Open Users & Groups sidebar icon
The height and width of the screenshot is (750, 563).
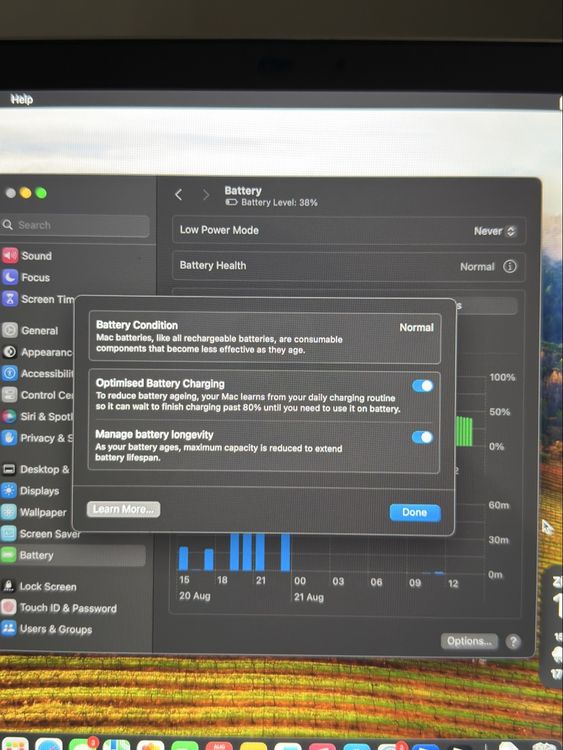click(9, 629)
